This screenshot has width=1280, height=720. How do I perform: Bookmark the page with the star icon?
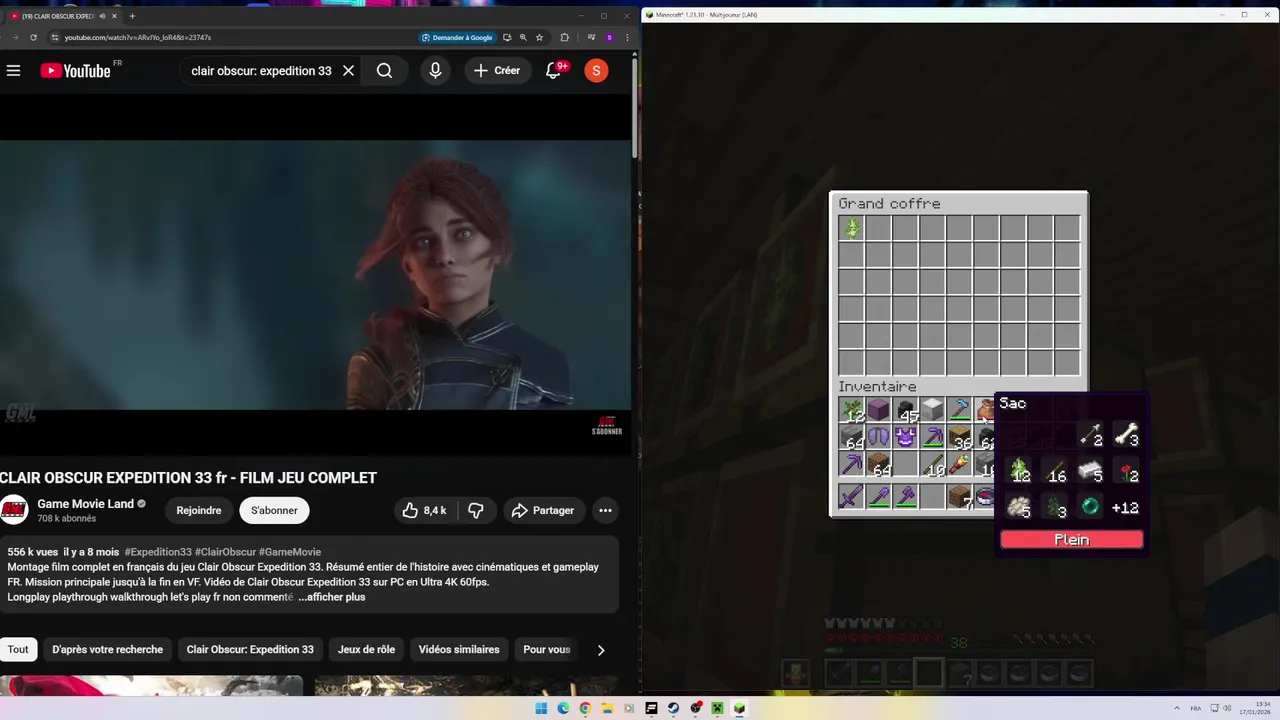click(x=539, y=37)
